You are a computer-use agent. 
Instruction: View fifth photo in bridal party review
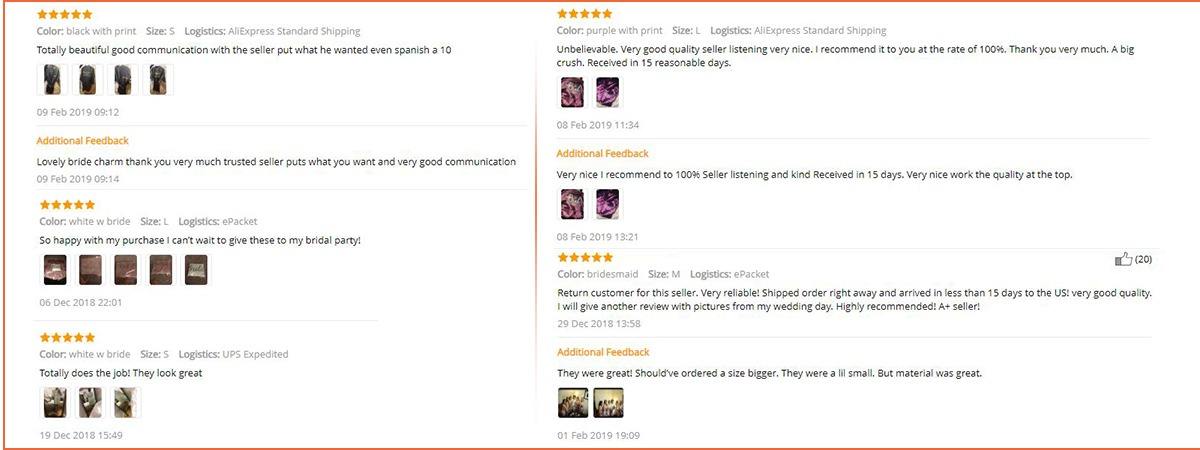point(196,269)
